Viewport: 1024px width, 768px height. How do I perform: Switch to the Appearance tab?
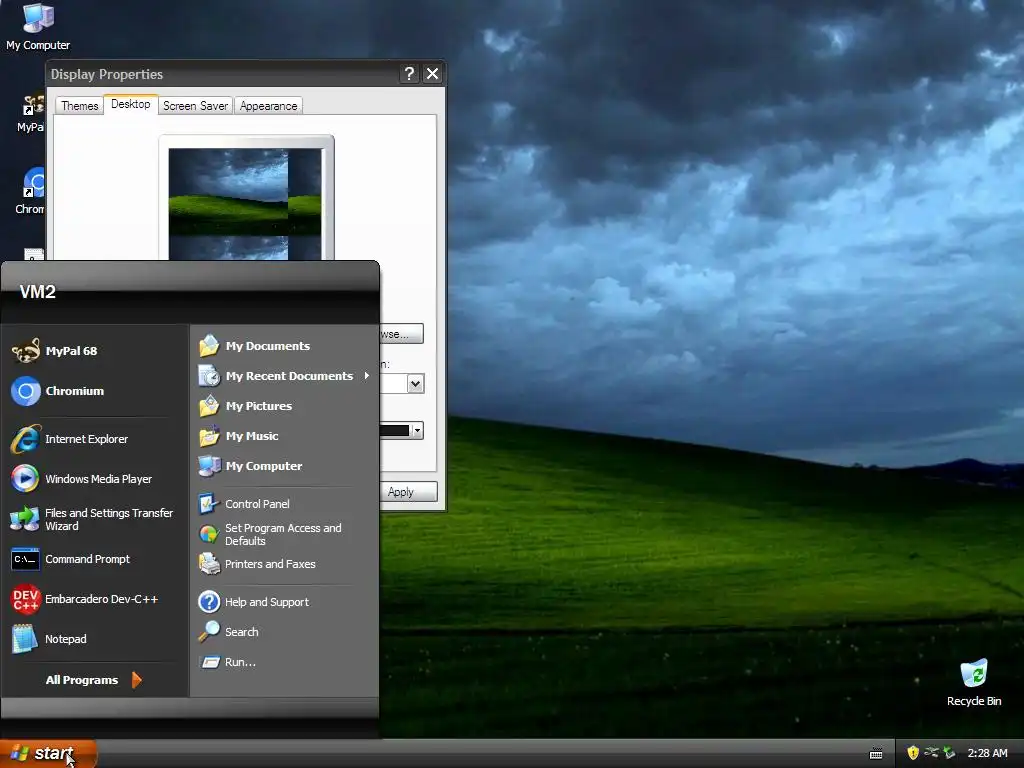[x=268, y=106]
